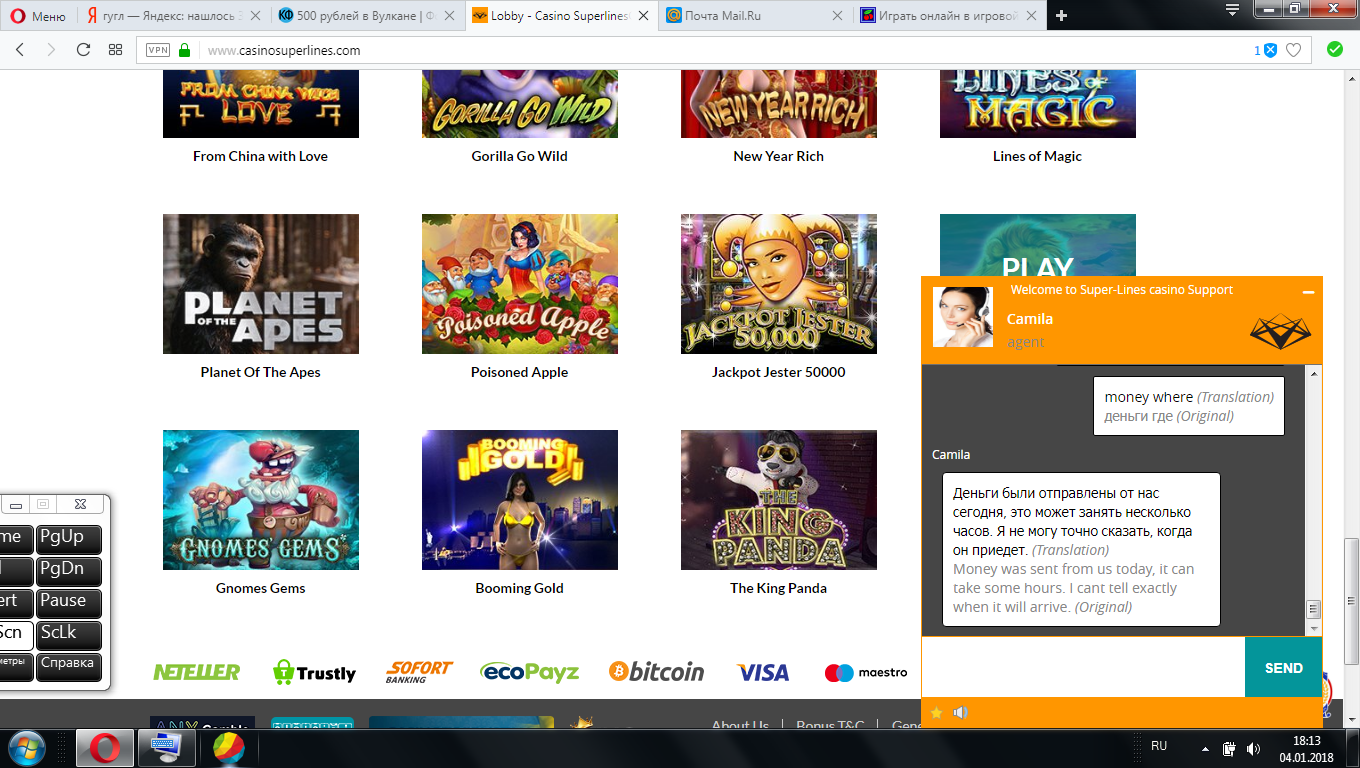Rate the chat with the star icon
1360x768 pixels.
click(x=937, y=713)
